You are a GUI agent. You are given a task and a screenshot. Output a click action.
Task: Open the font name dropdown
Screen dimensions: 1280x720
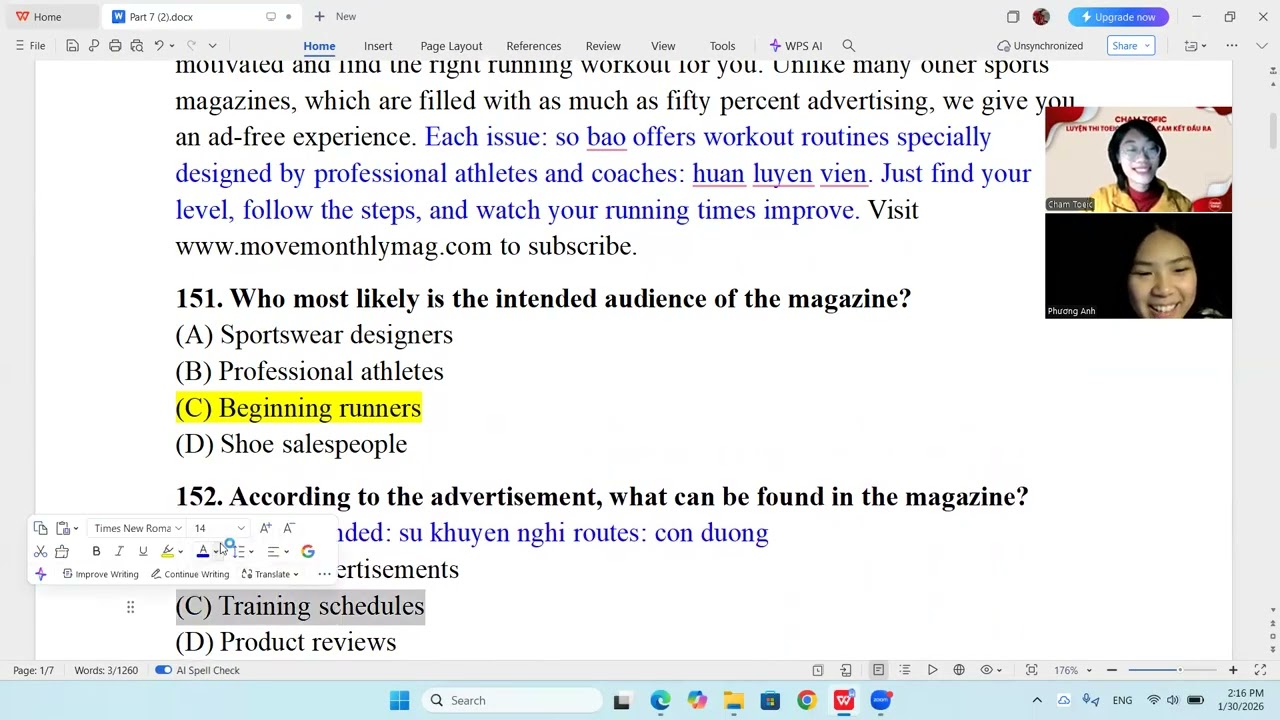coord(178,528)
